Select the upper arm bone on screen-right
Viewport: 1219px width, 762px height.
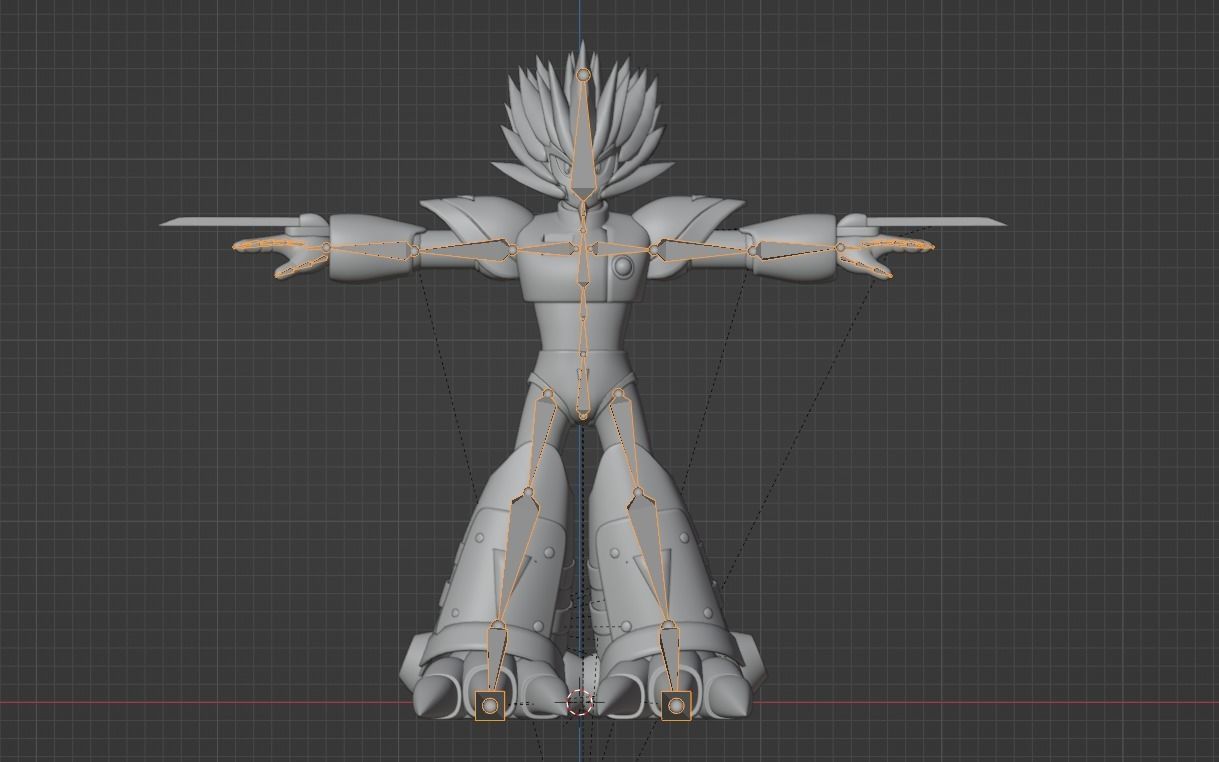click(700, 248)
